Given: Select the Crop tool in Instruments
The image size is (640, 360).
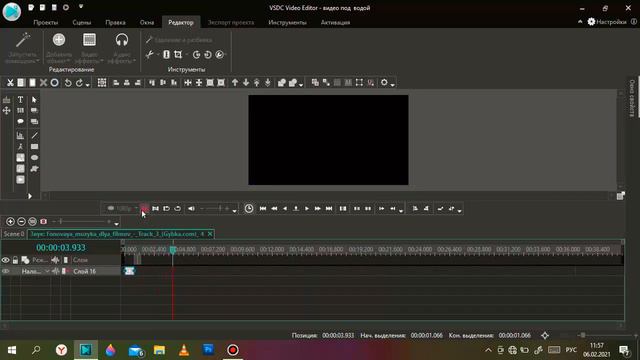Looking at the screenshot, I should [178, 54].
